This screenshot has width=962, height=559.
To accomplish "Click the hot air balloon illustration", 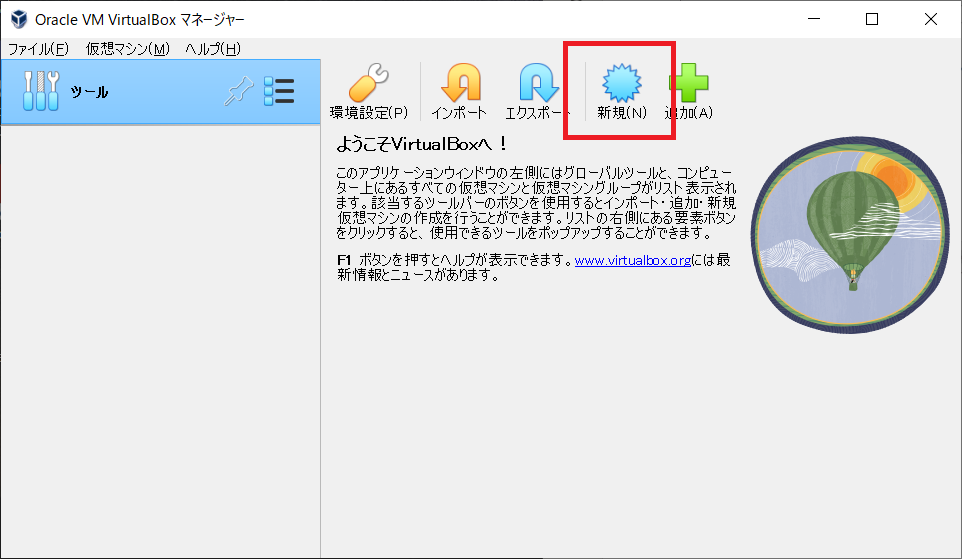I will [848, 231].
